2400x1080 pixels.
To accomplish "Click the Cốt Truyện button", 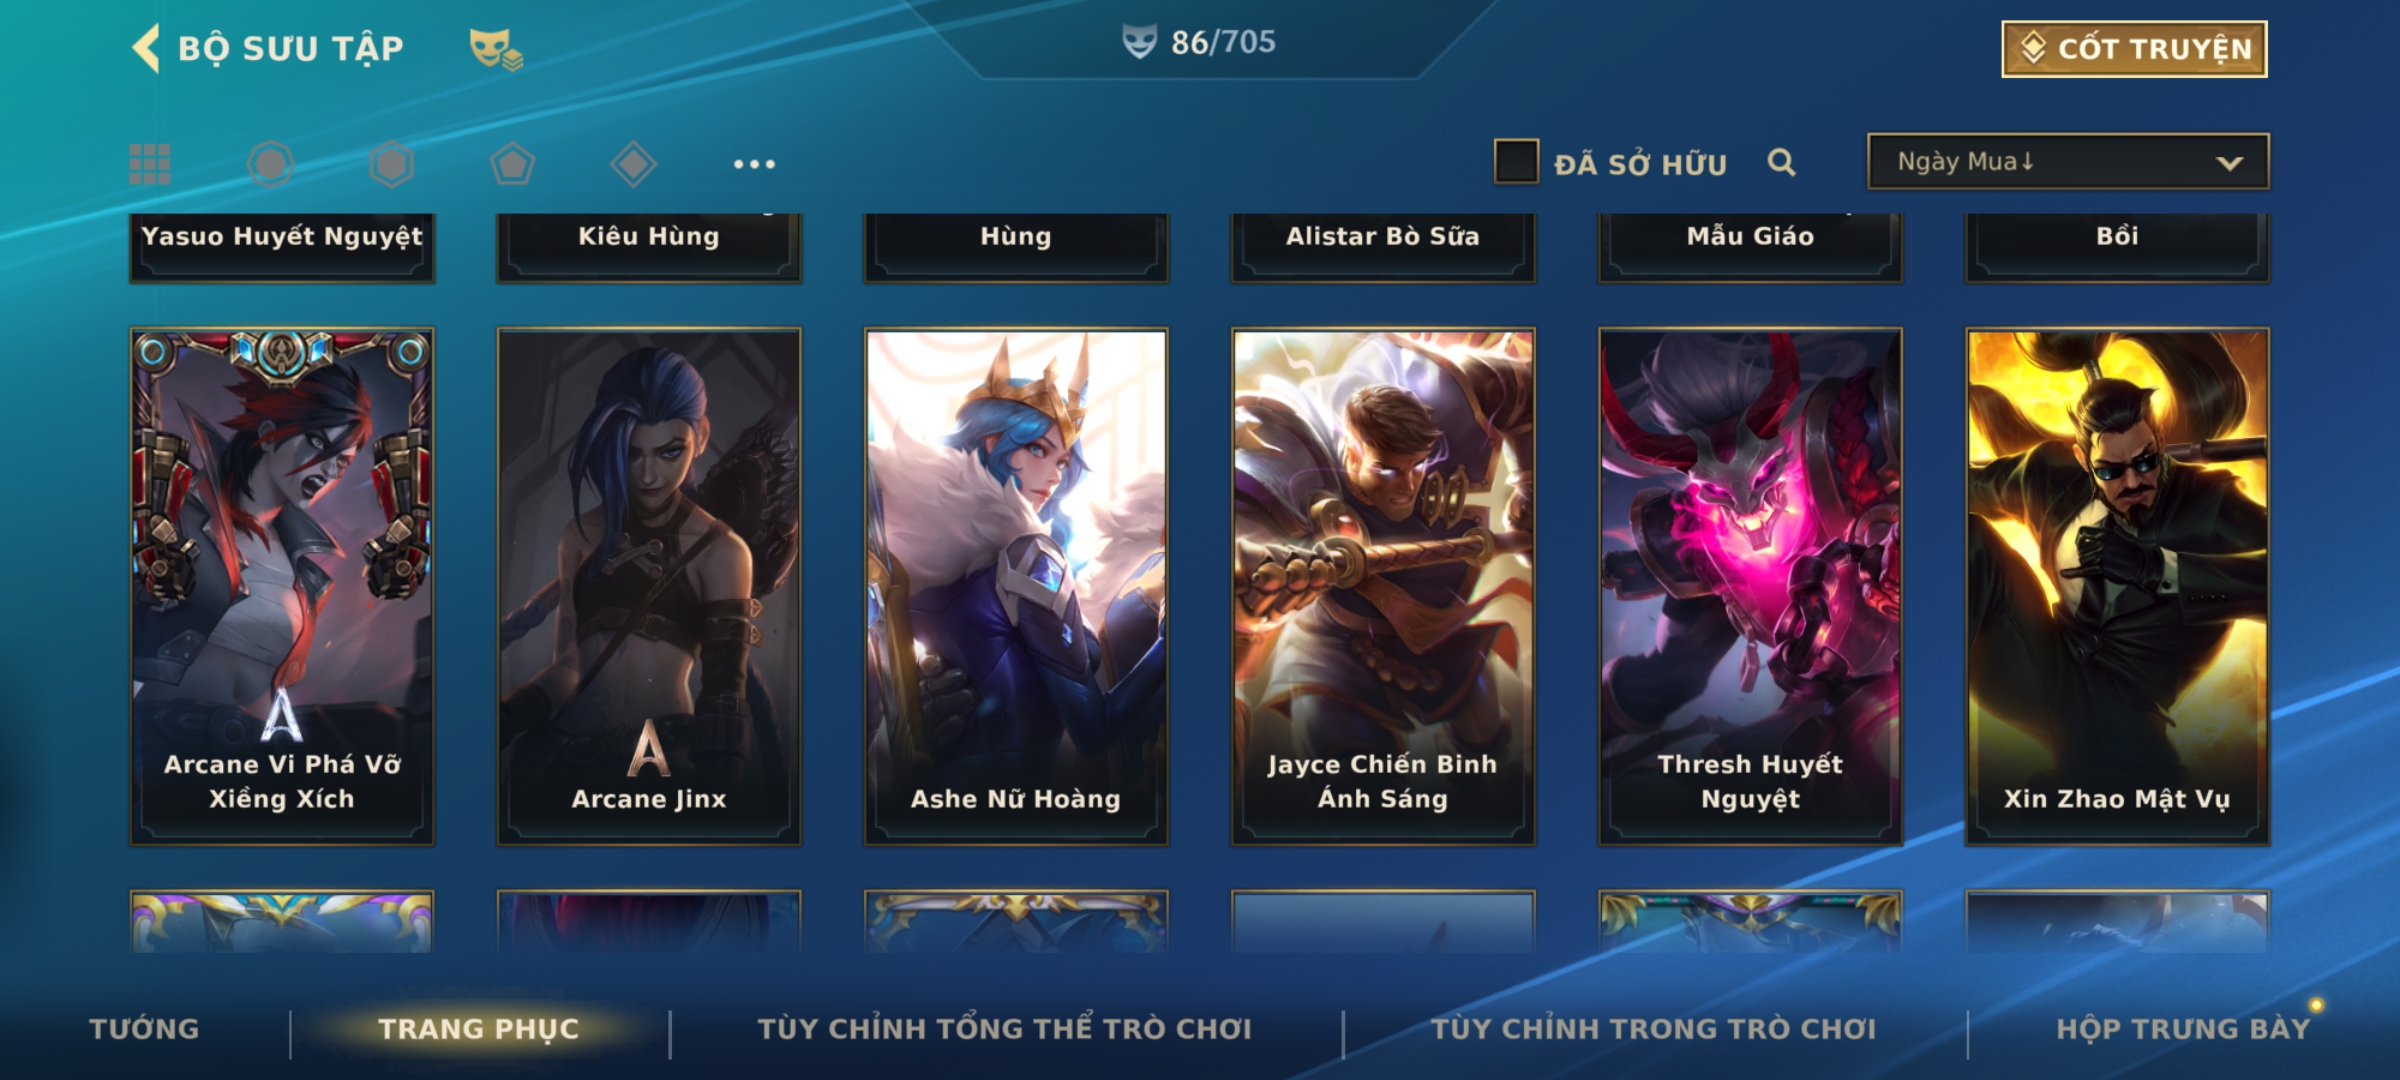I will click(2134, 48).
